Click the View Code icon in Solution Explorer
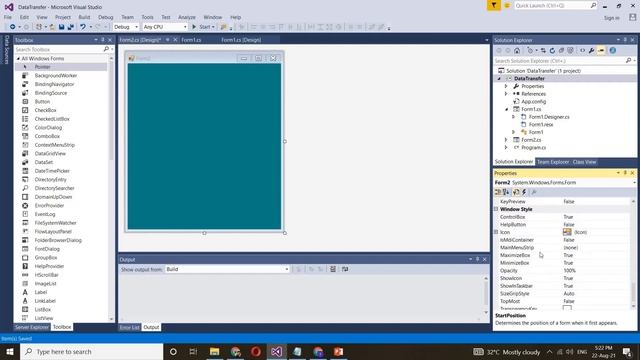The image size is (640, 360). click(x=582, y=51)
